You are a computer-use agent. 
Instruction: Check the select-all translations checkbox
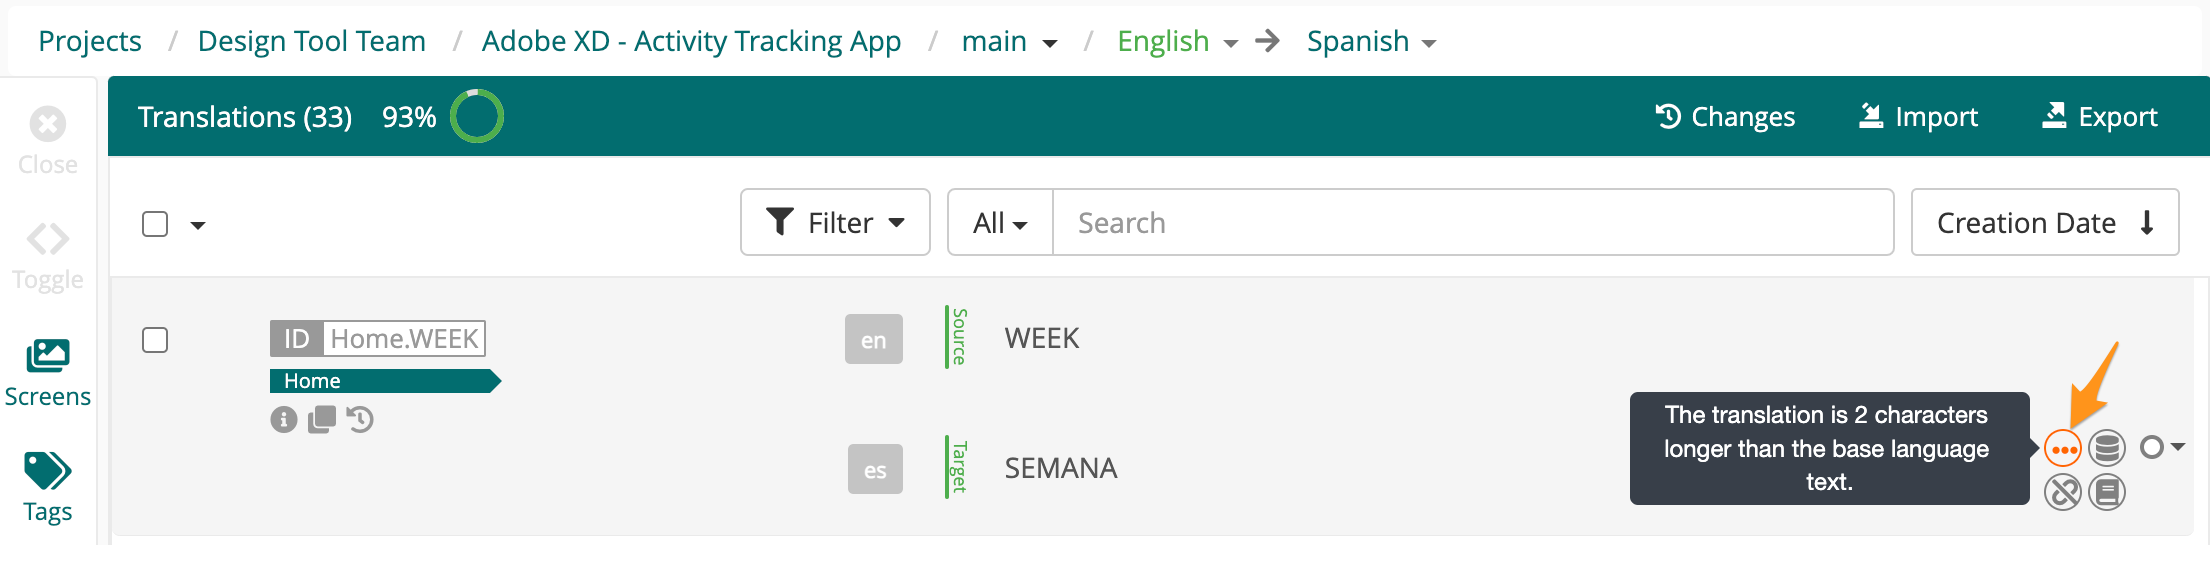155,224
